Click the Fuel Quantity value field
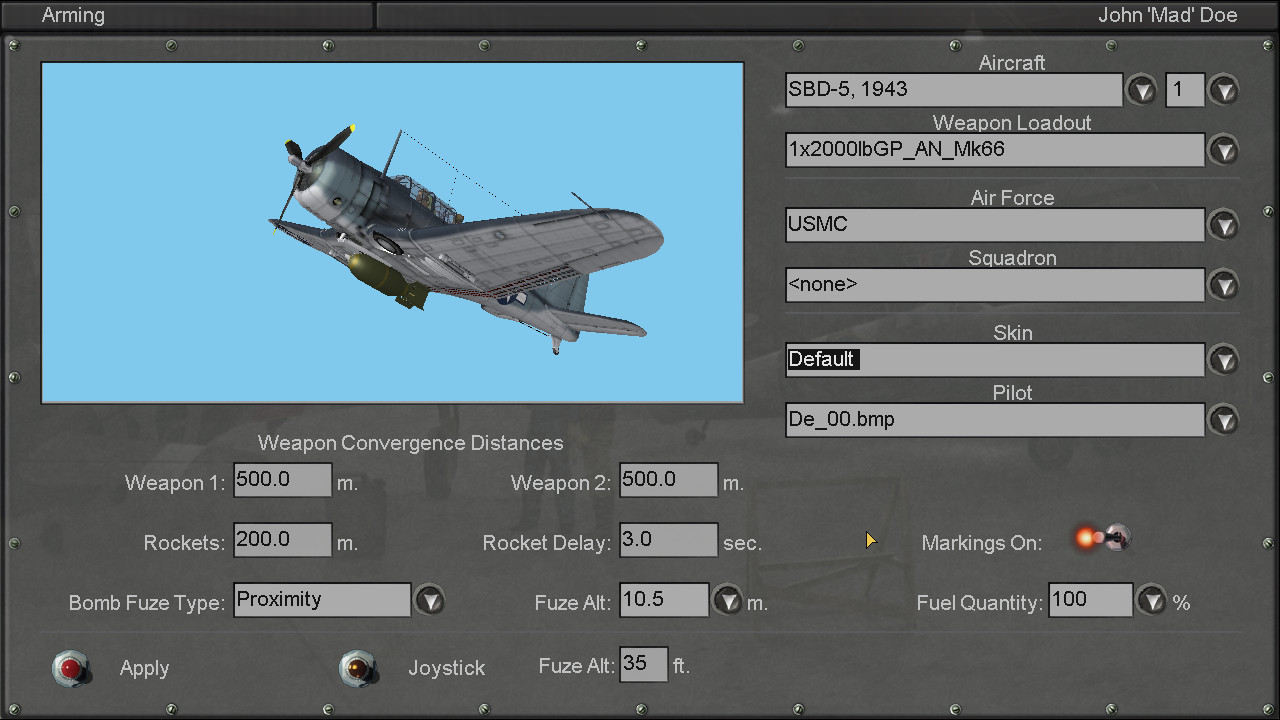Screen dimensions: 1280x720 pyautogui.click(x=1091, y=600)
